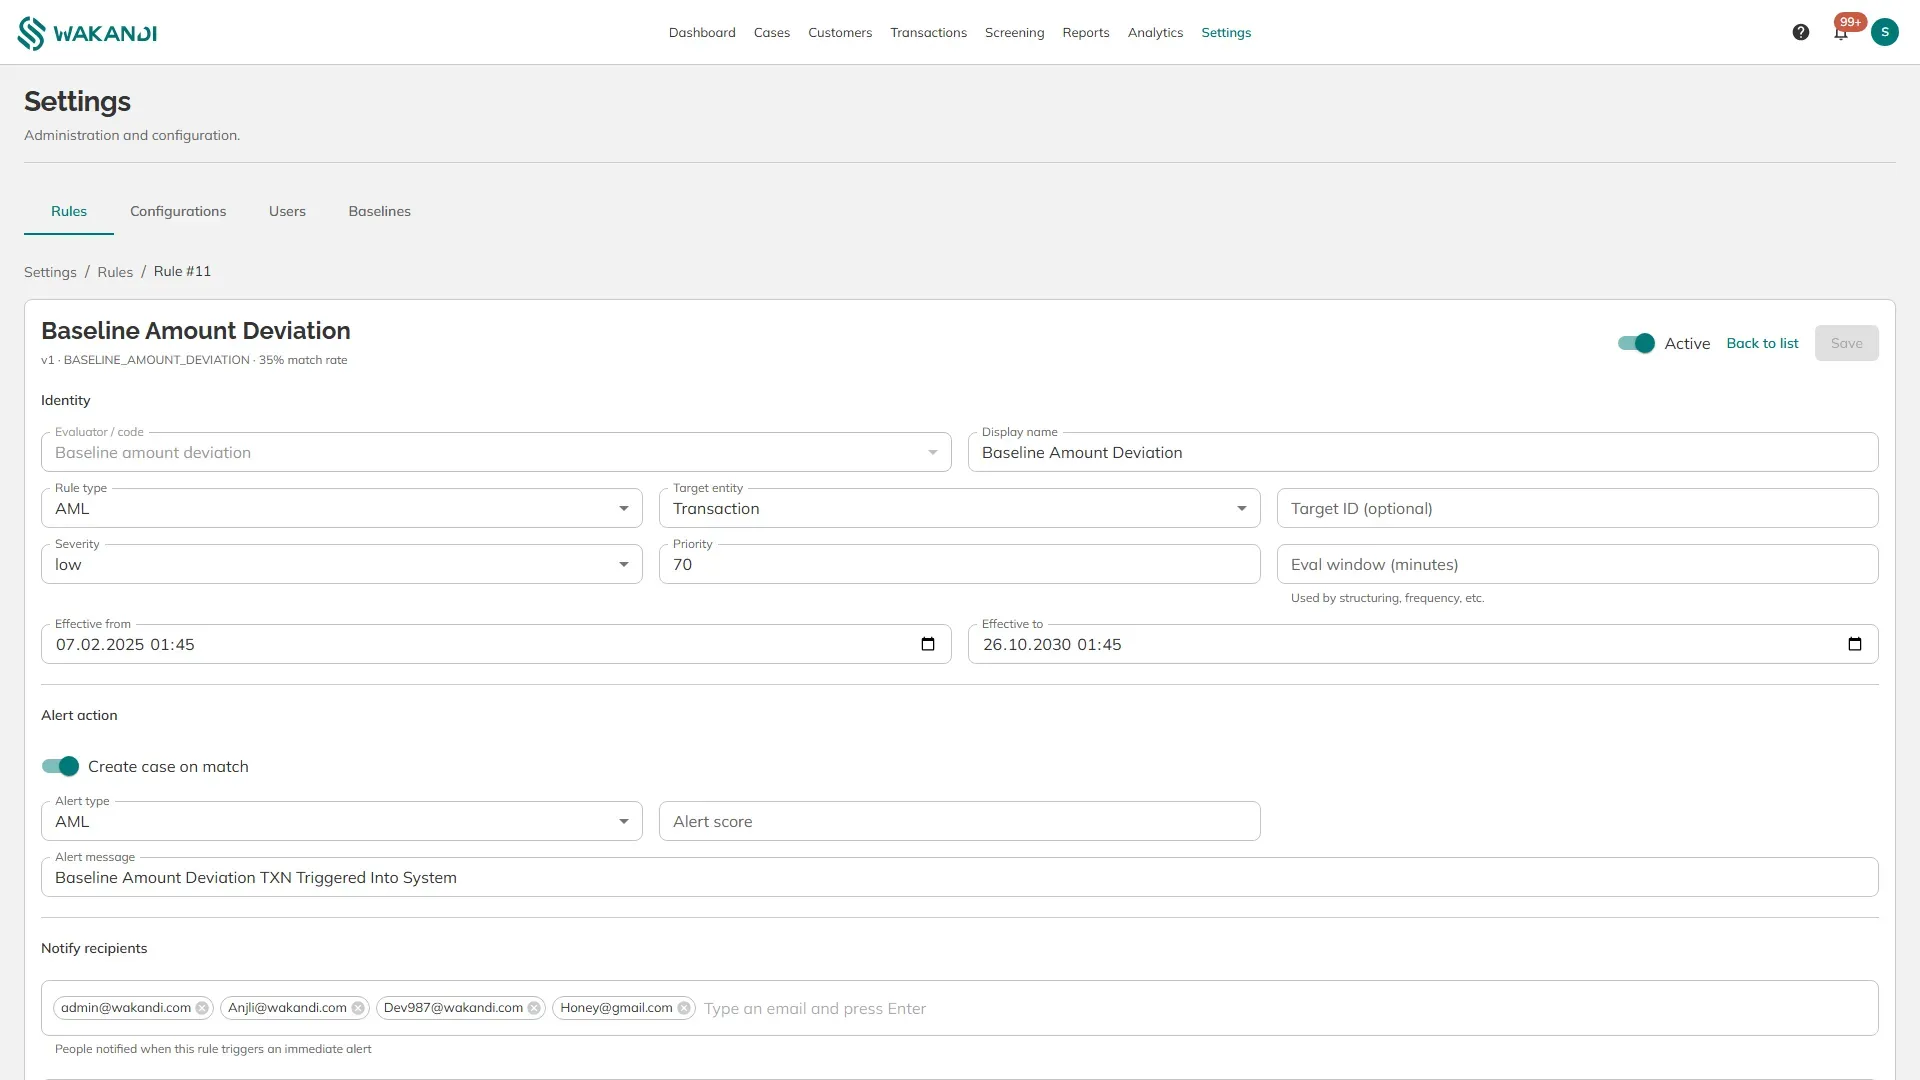Click the Wakanji logo
The width and height of the screenshot is (1920, 1080).
pyautogui.click(x=87, y=33)
